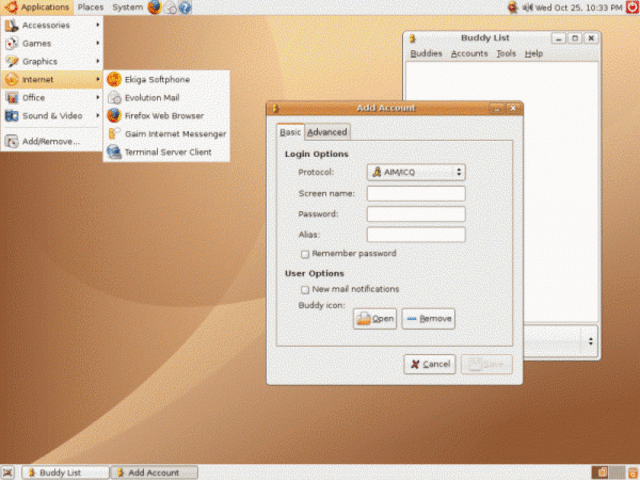Click the Gaim Internet Messenger icon

(x=114, y=133)
